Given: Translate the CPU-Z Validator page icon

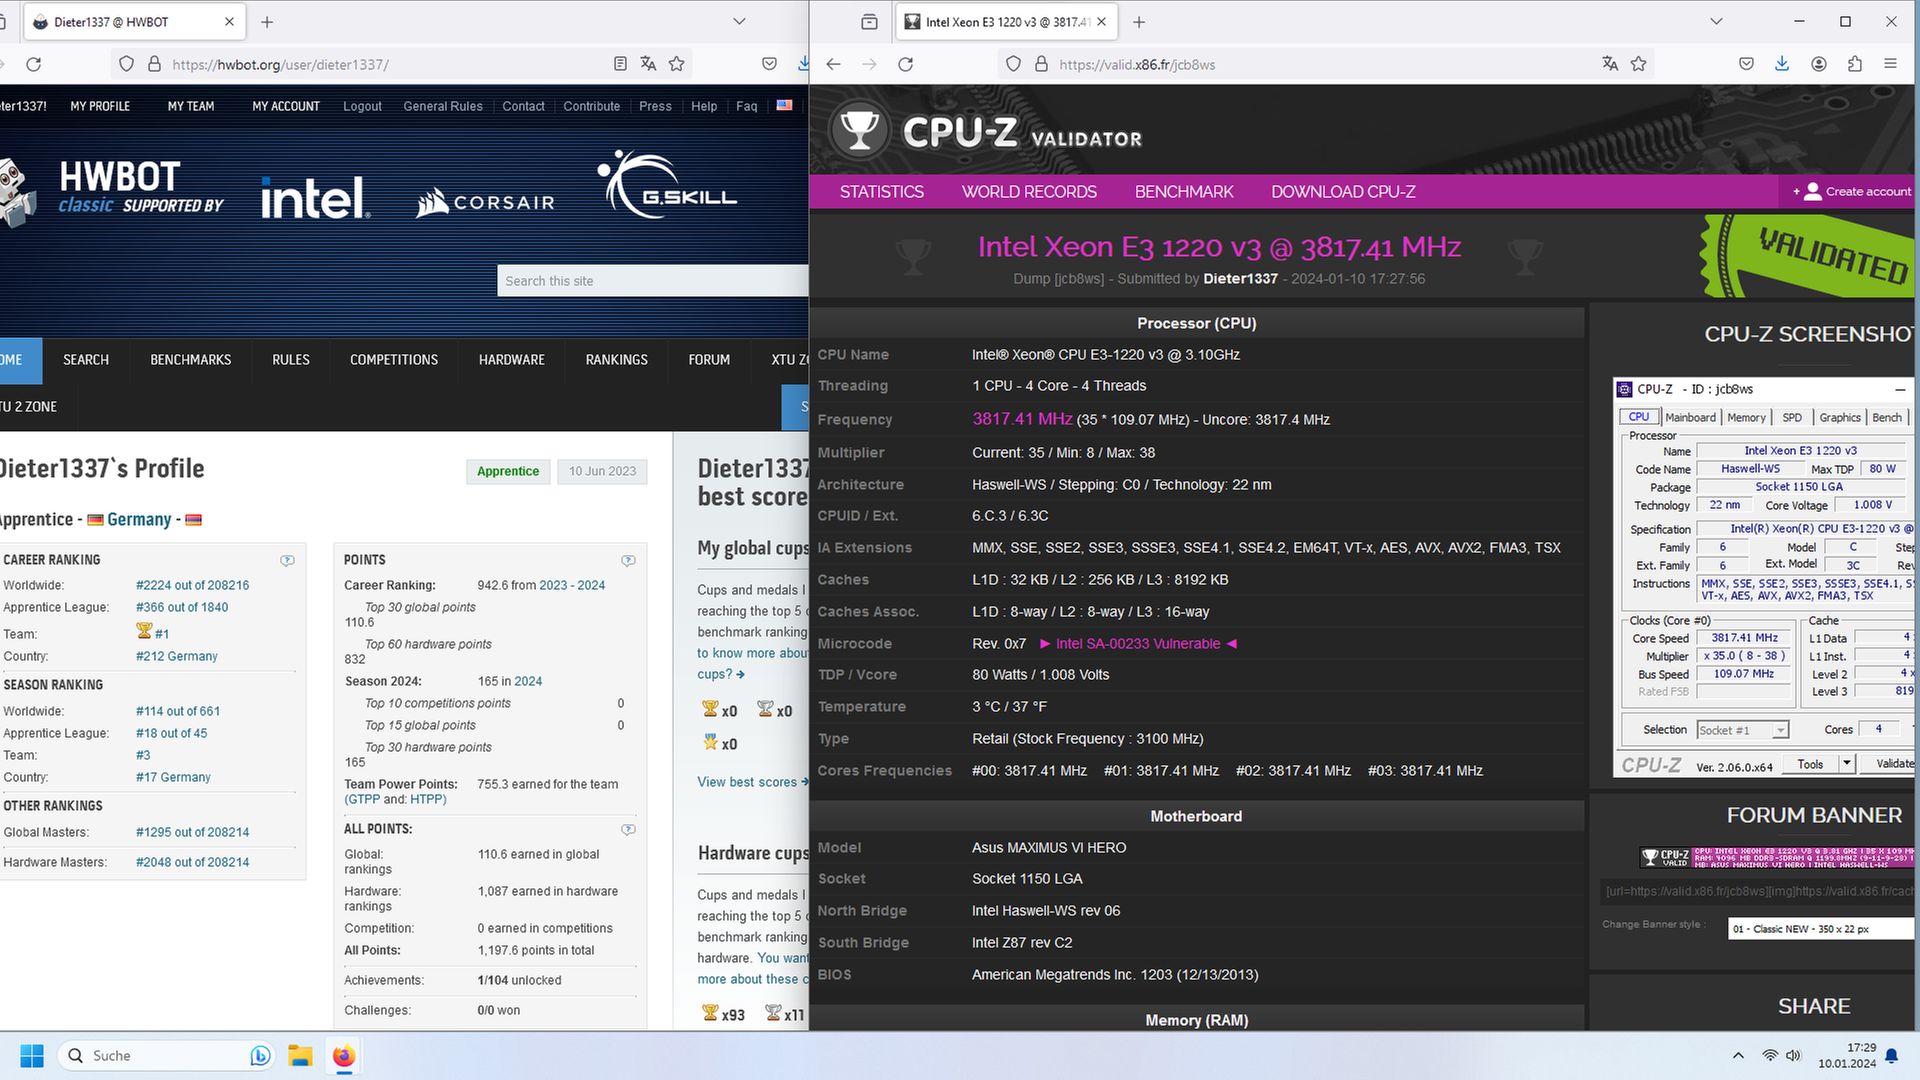Looking at the screenshot, I should [x=1610, y=64].
